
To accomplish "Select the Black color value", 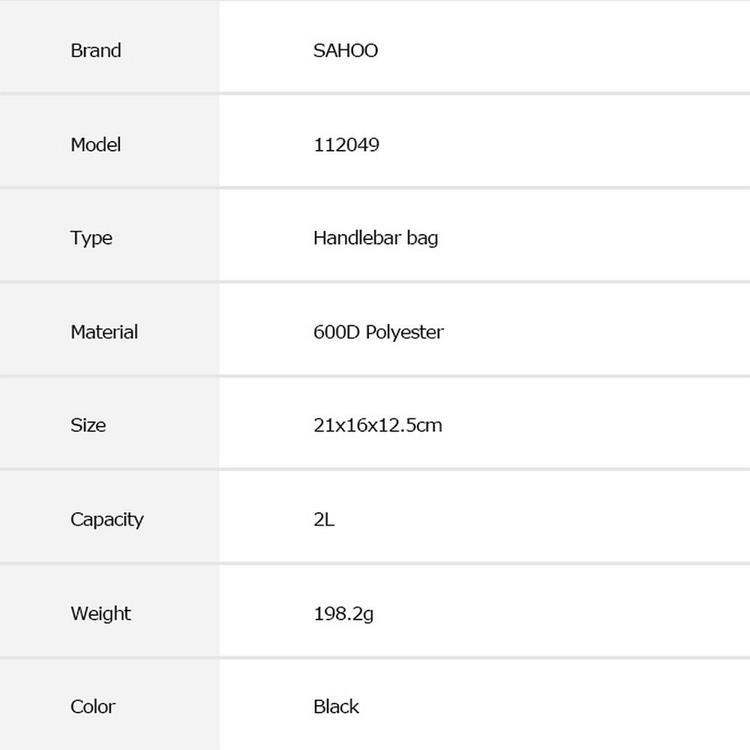I will point(336,706).
